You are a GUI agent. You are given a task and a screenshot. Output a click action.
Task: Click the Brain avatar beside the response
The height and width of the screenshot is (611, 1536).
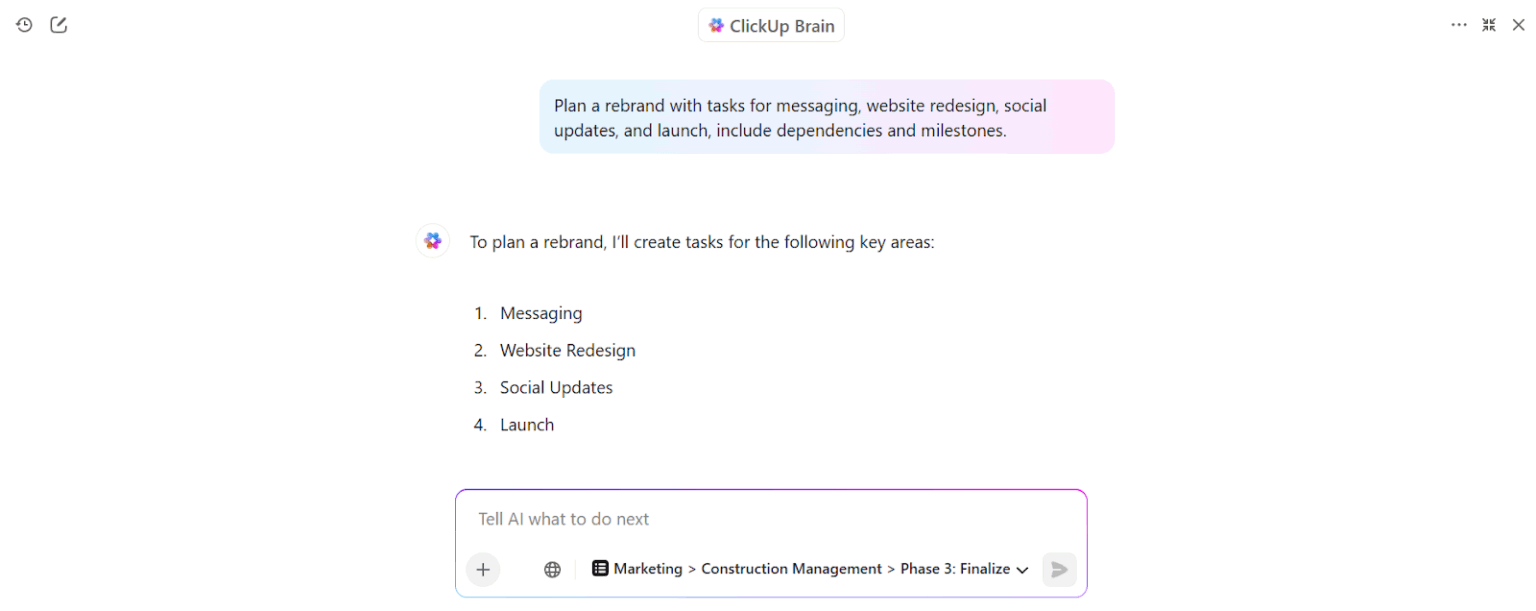pyautogui.click(x=433, y=241)
